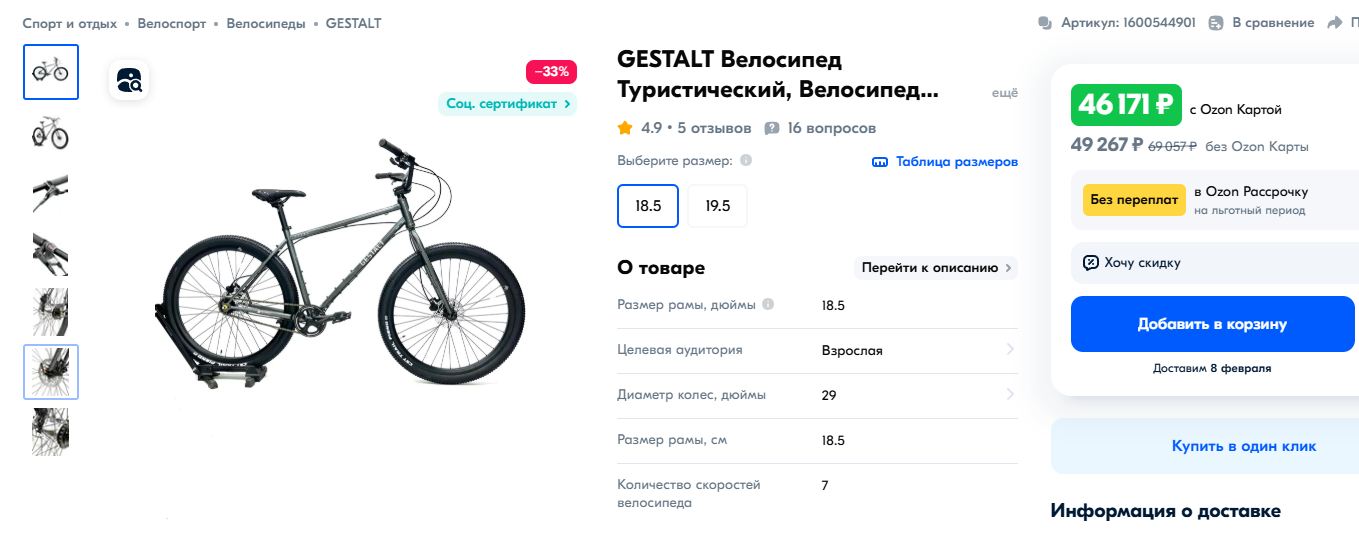Click the star rating icon

tap(625, 128)
